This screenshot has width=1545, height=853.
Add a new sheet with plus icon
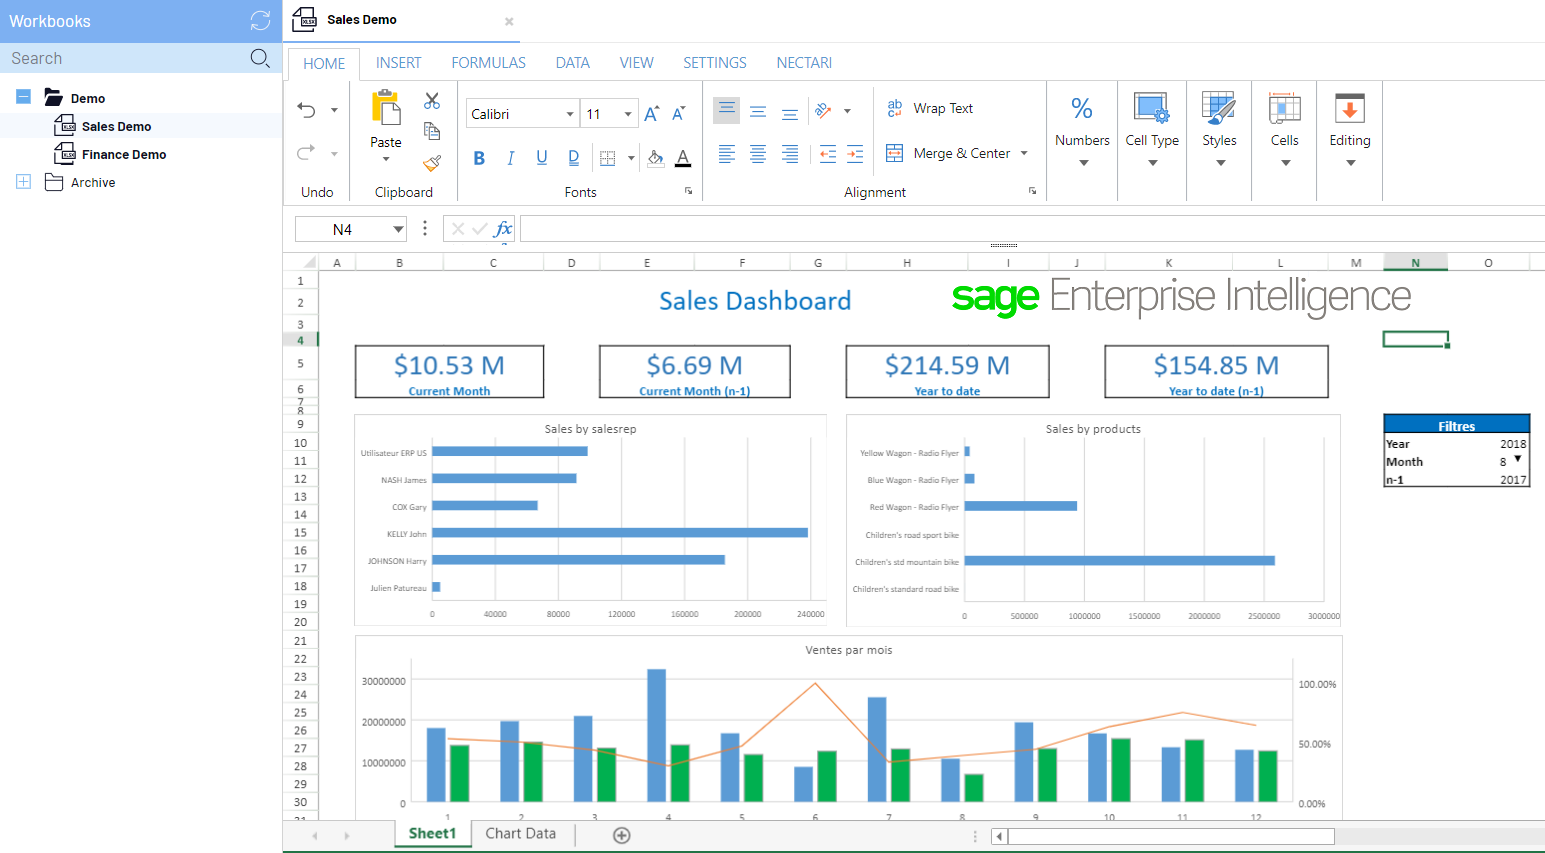click(x=621, y=835)
